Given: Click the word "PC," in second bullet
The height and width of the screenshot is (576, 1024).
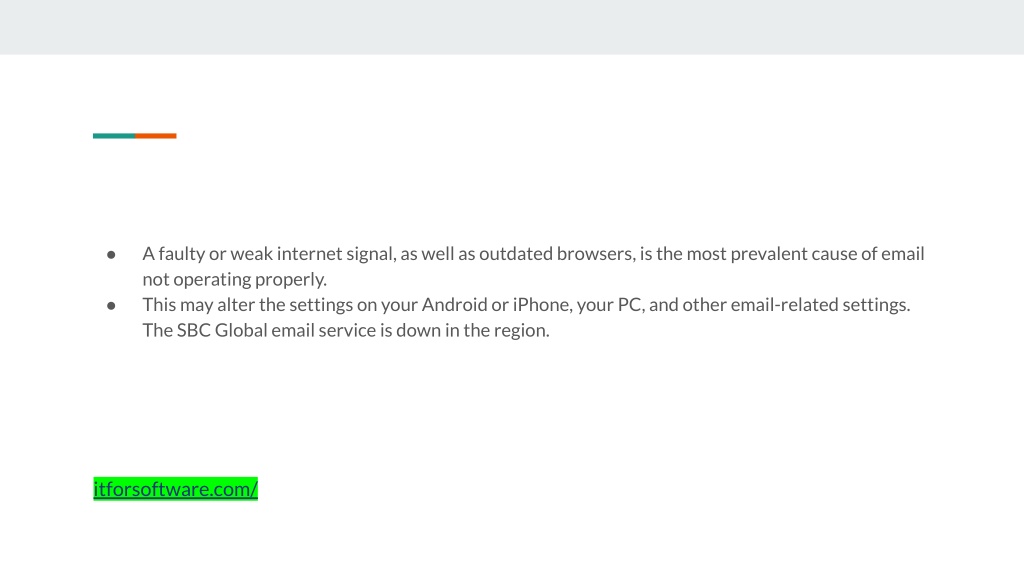Looking at the screenshot, I should click(631, 305).
